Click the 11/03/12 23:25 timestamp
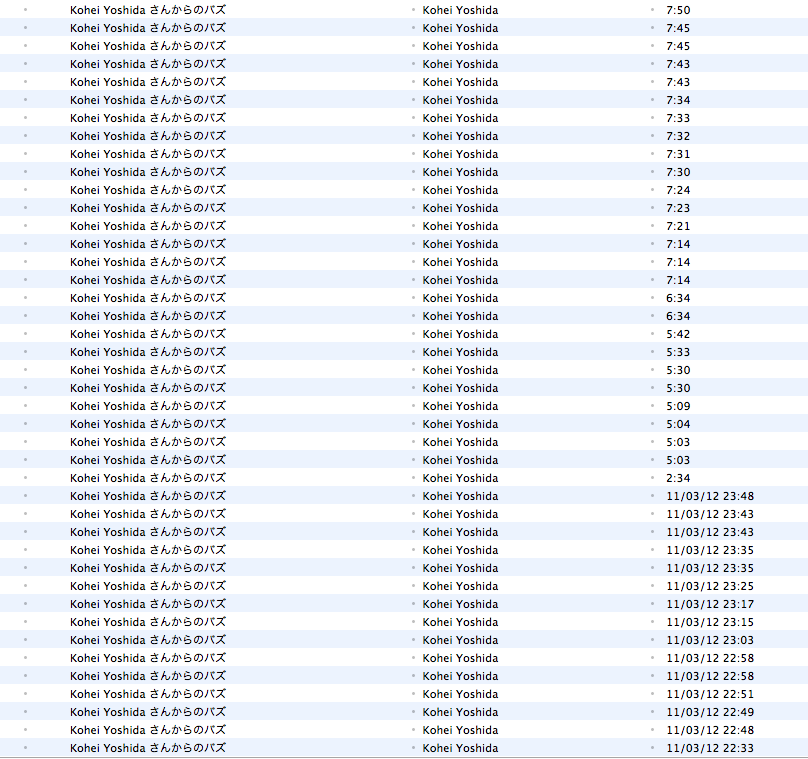This screenshot has width=808, height=759. click(x=709, y=586)
